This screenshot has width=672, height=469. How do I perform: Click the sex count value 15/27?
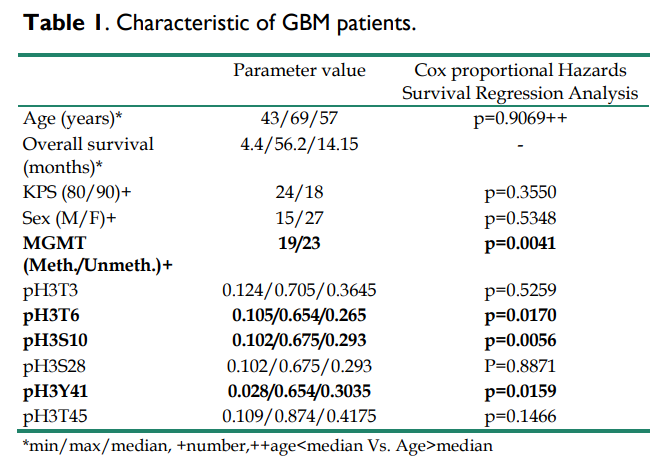(x=299, y=217)
